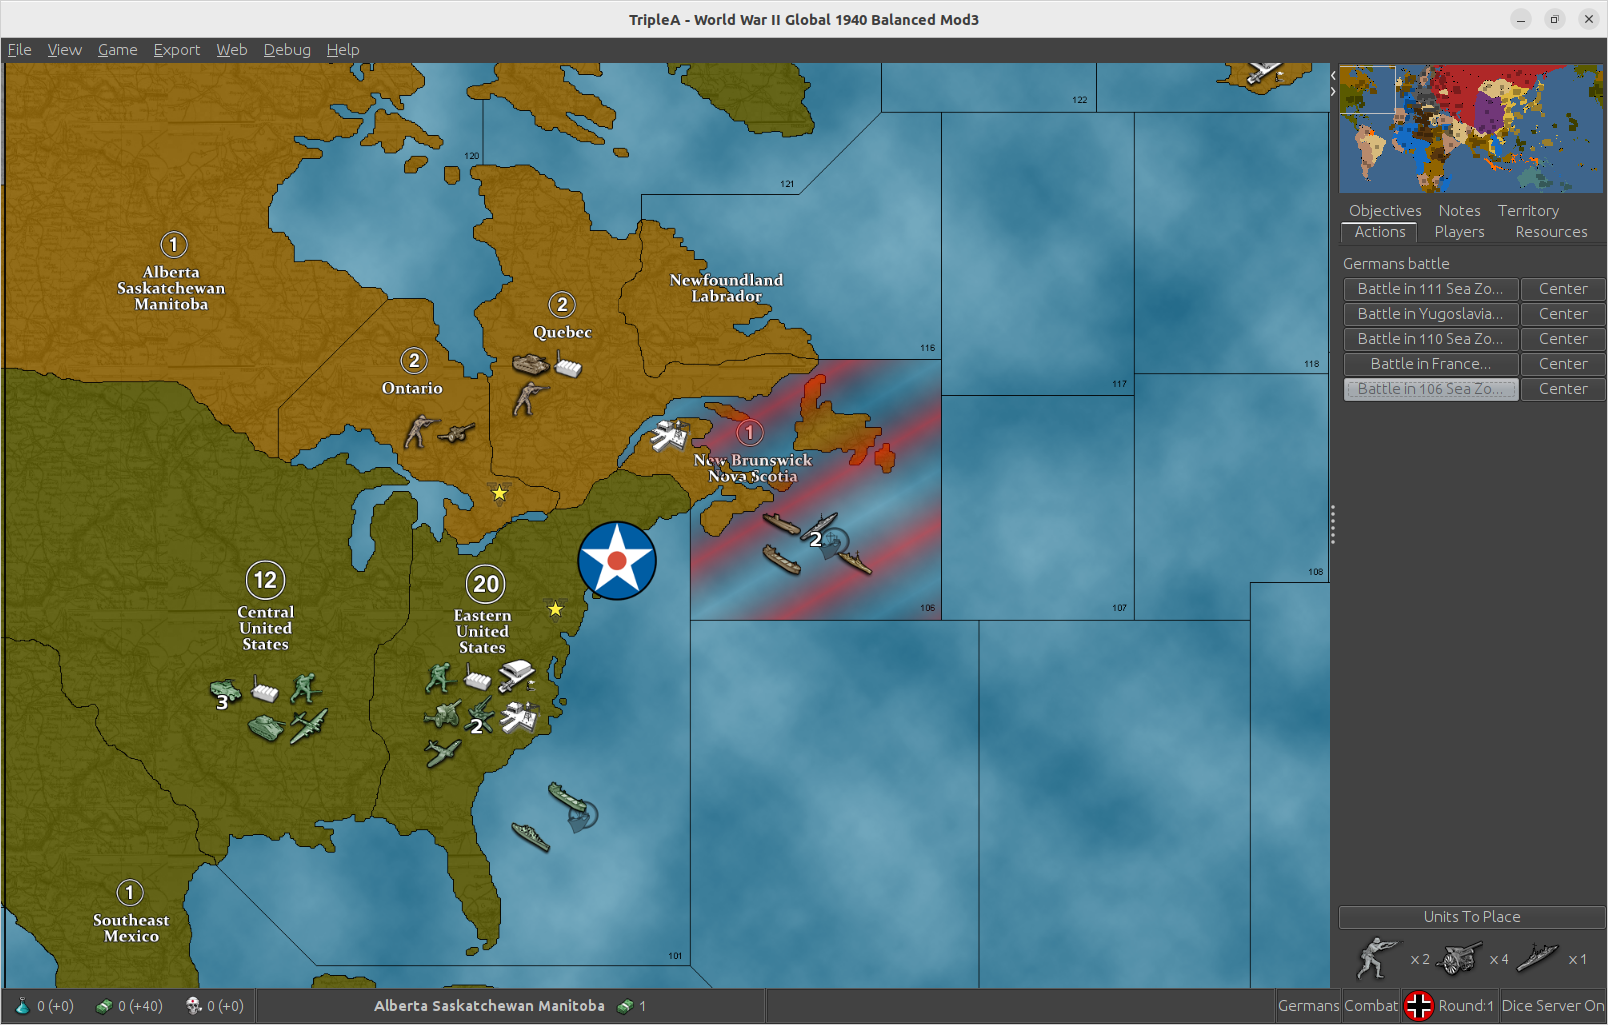Click the large US roundel star marker

pyautogui.click(x=617, y=561)
